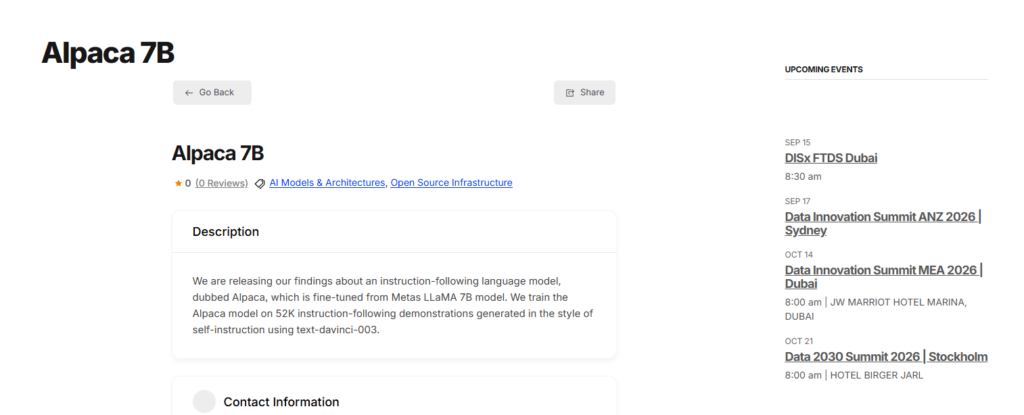
Task: Click the Description section header
Action: [225, 231]
